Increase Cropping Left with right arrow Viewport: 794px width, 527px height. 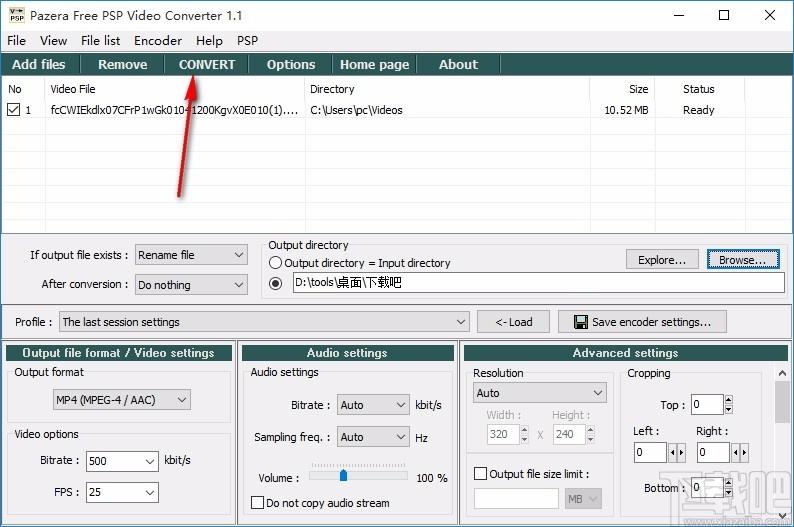[x=682, y=453]
